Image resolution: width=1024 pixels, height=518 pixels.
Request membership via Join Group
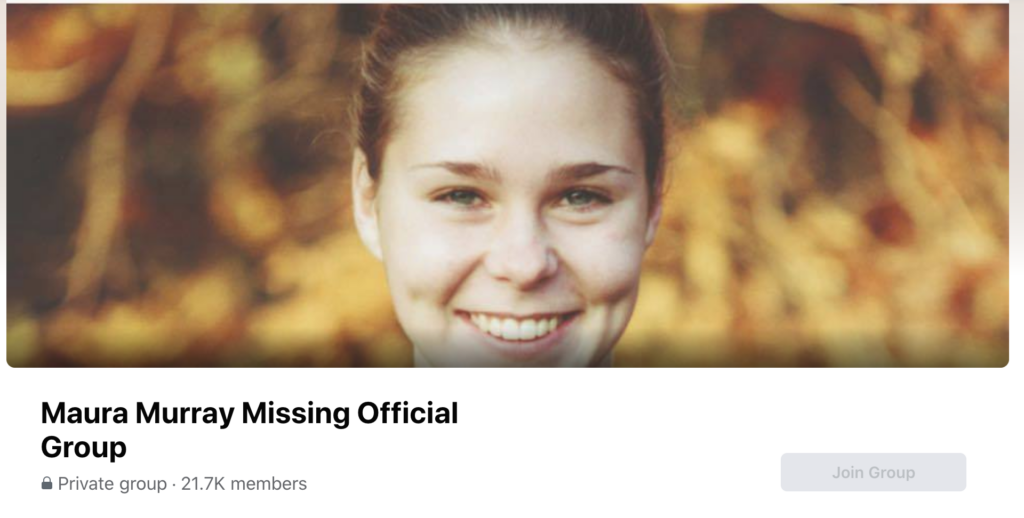[x=873, y=472]
